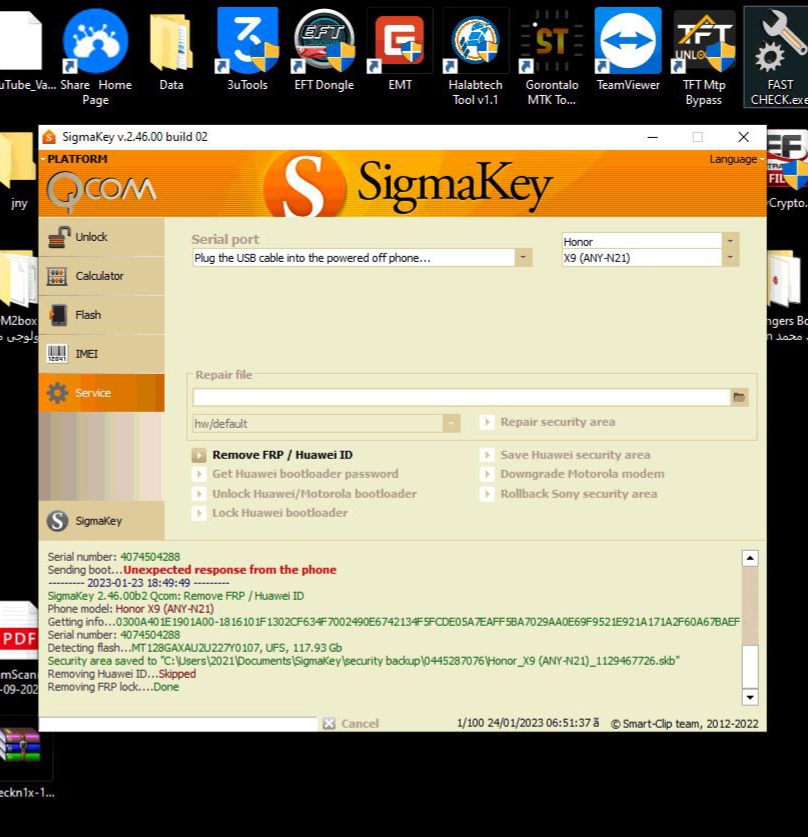This screenshot has height=837, width=808.
Task: Click the IMEI barcode icon
Action: coord(57,354)
